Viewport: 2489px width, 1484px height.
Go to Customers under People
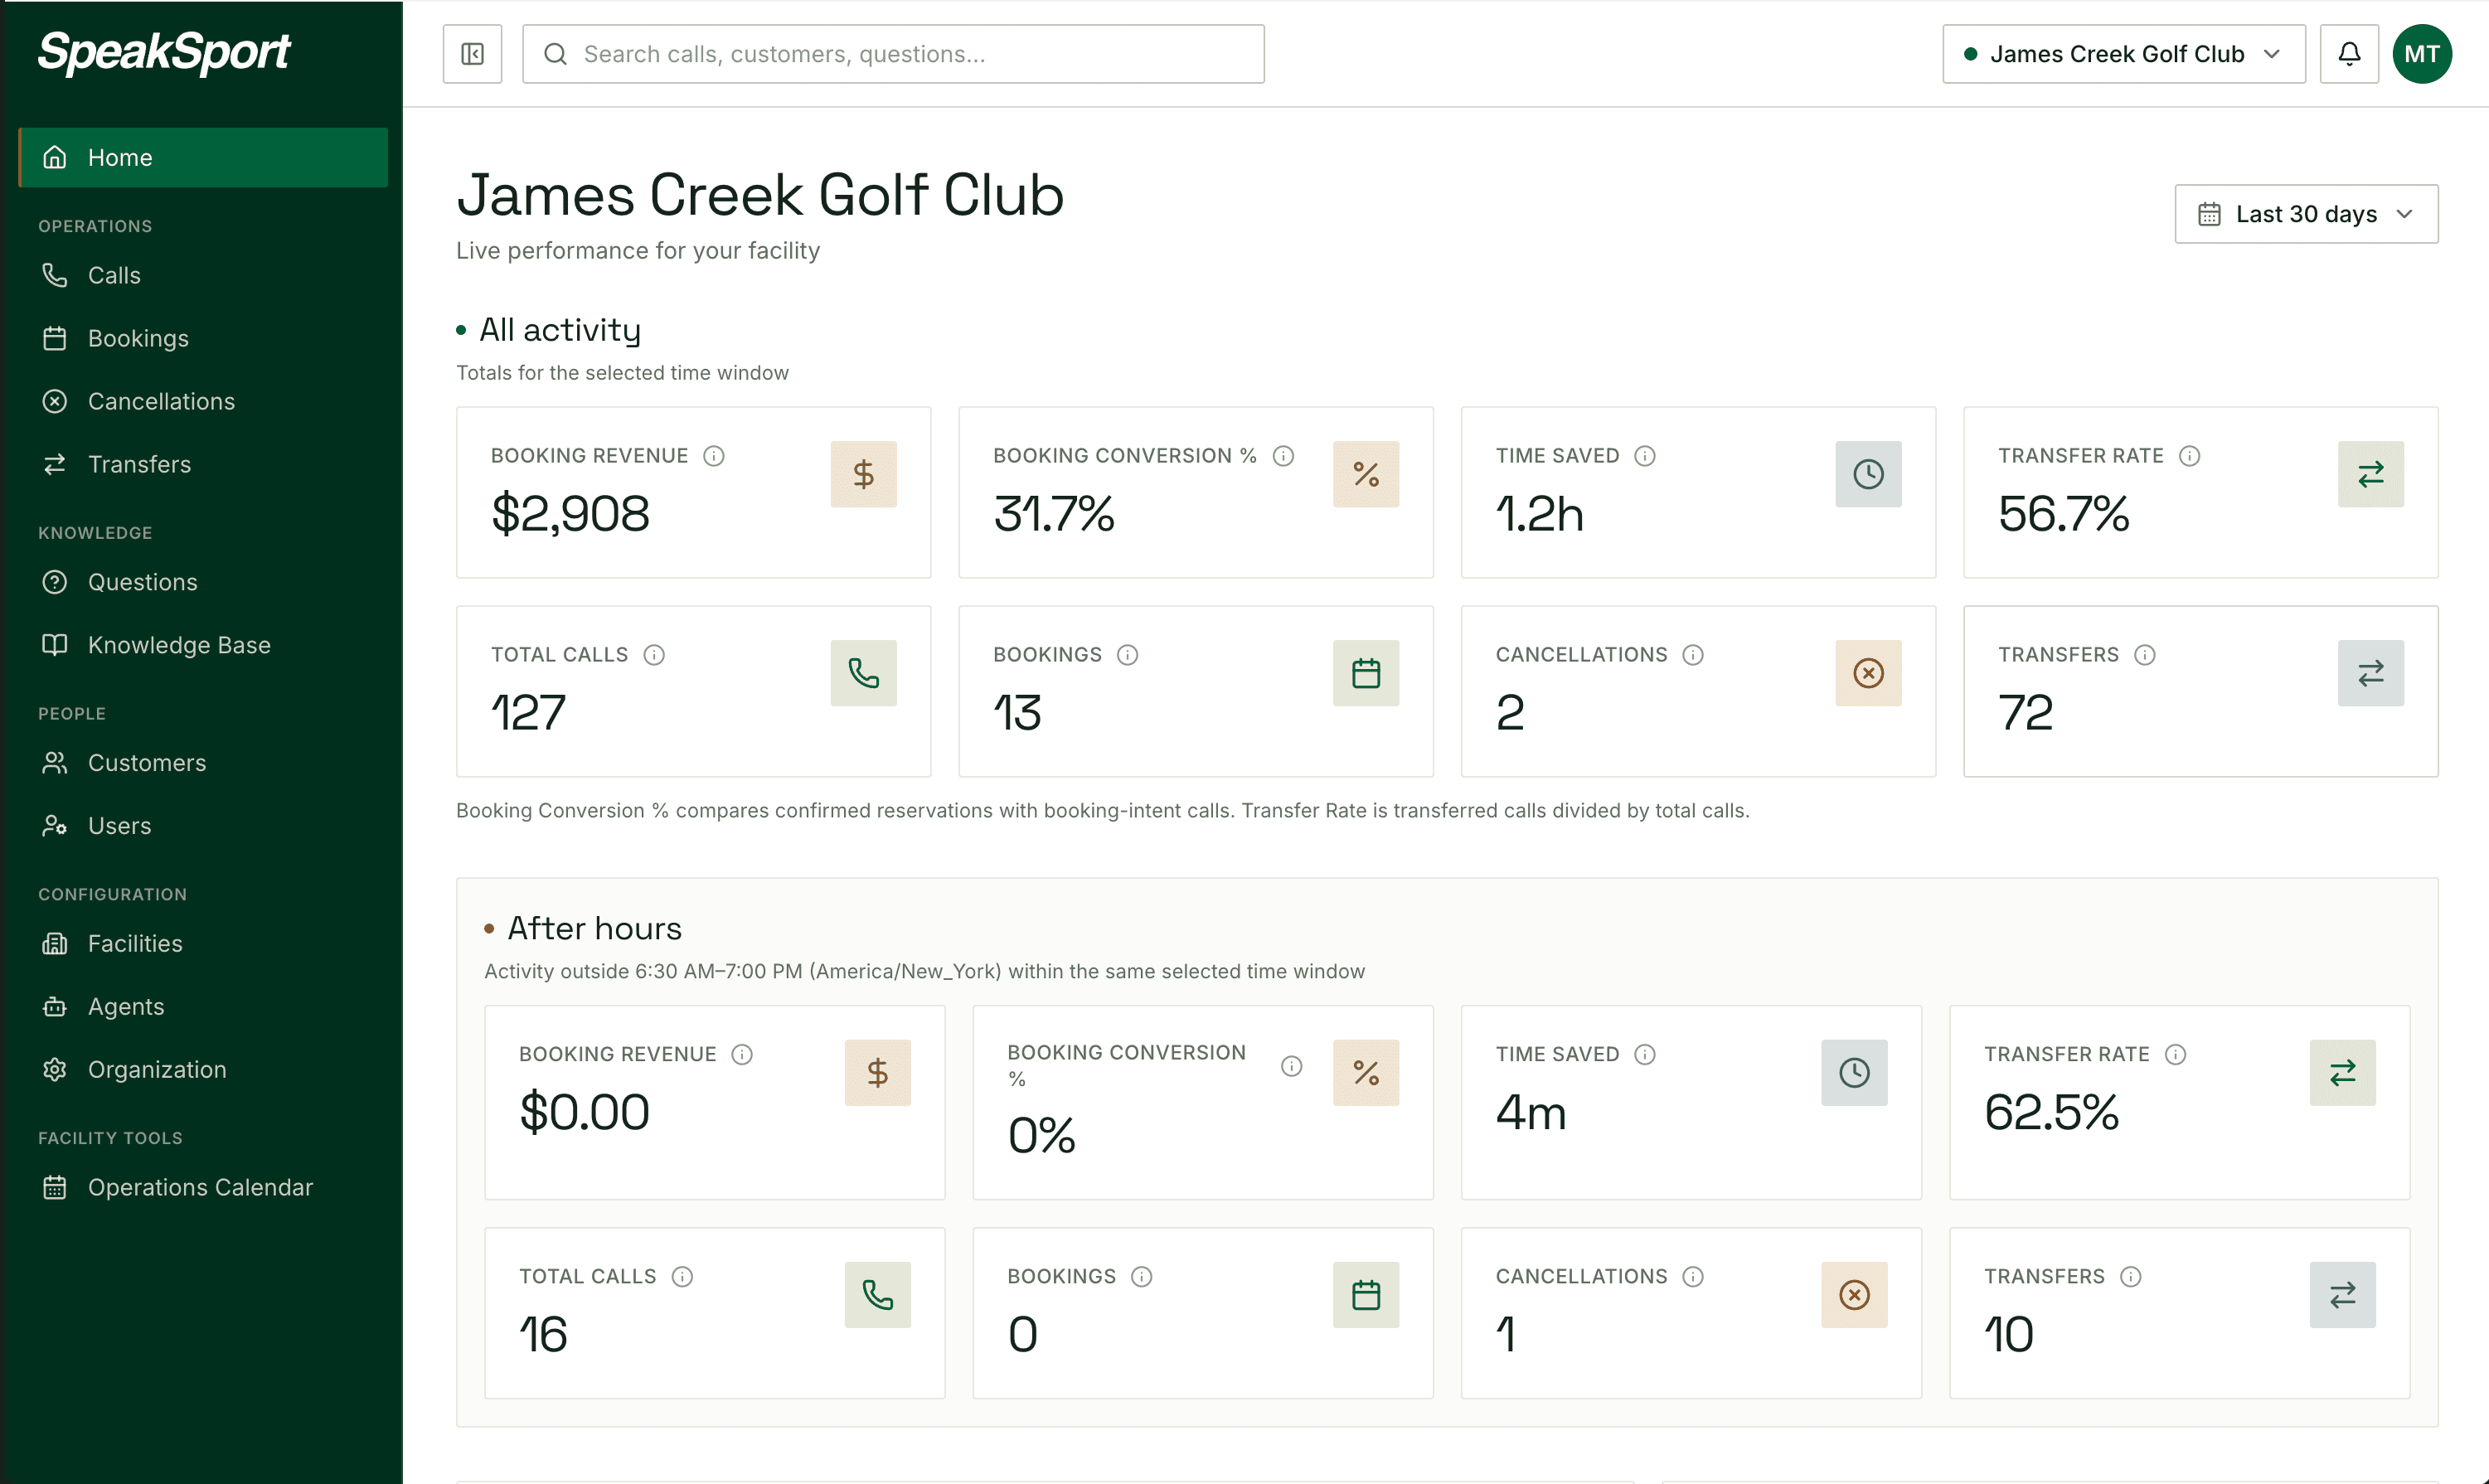(x=203, y=763)
